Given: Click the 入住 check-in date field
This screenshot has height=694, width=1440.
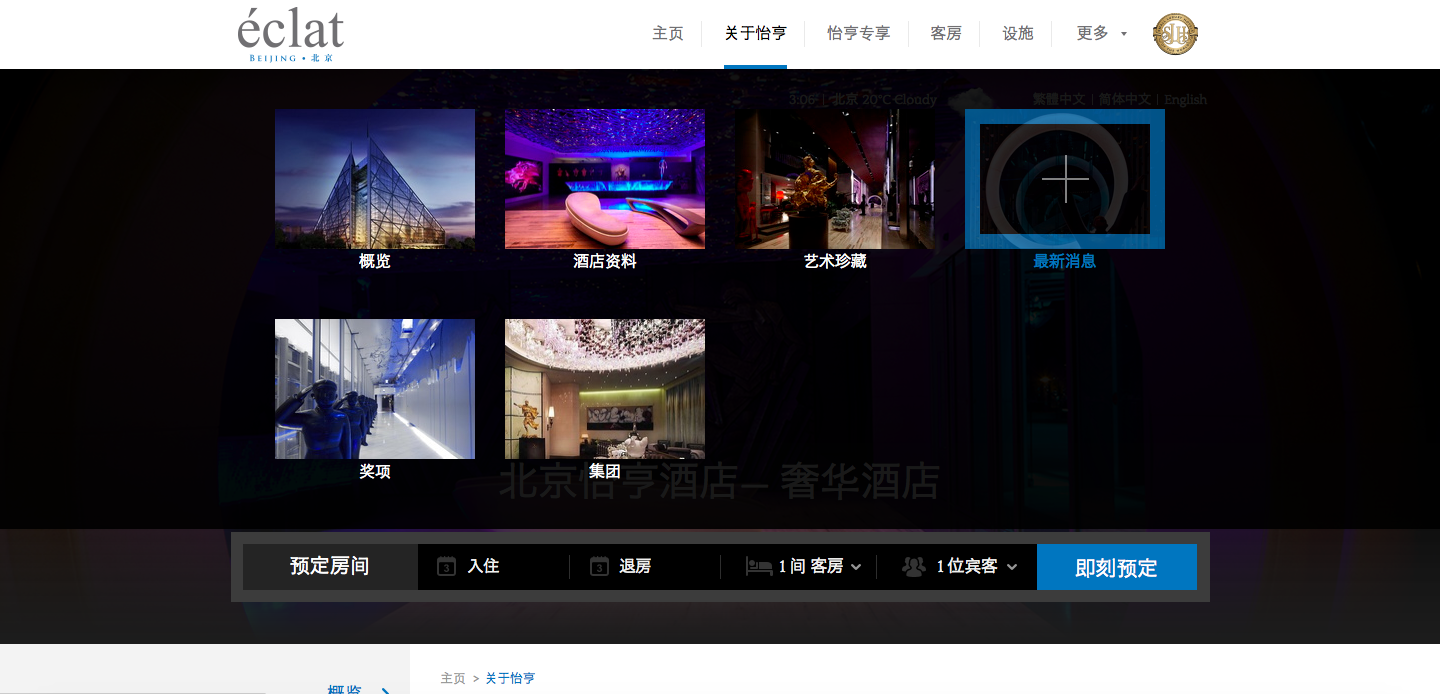Looking at the screenshot, I should pyautogui.click(x=494, y=567).
